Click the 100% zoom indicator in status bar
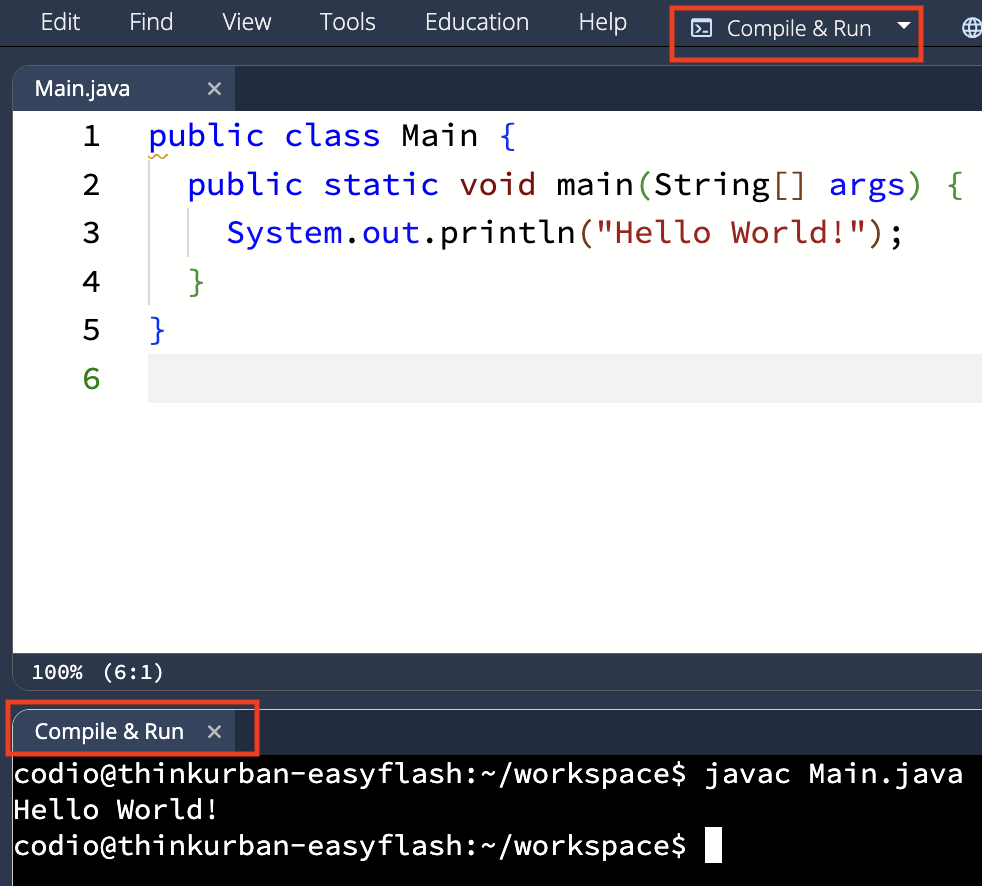The height and width of the screenshot is (886, 982). click(57, 672)
